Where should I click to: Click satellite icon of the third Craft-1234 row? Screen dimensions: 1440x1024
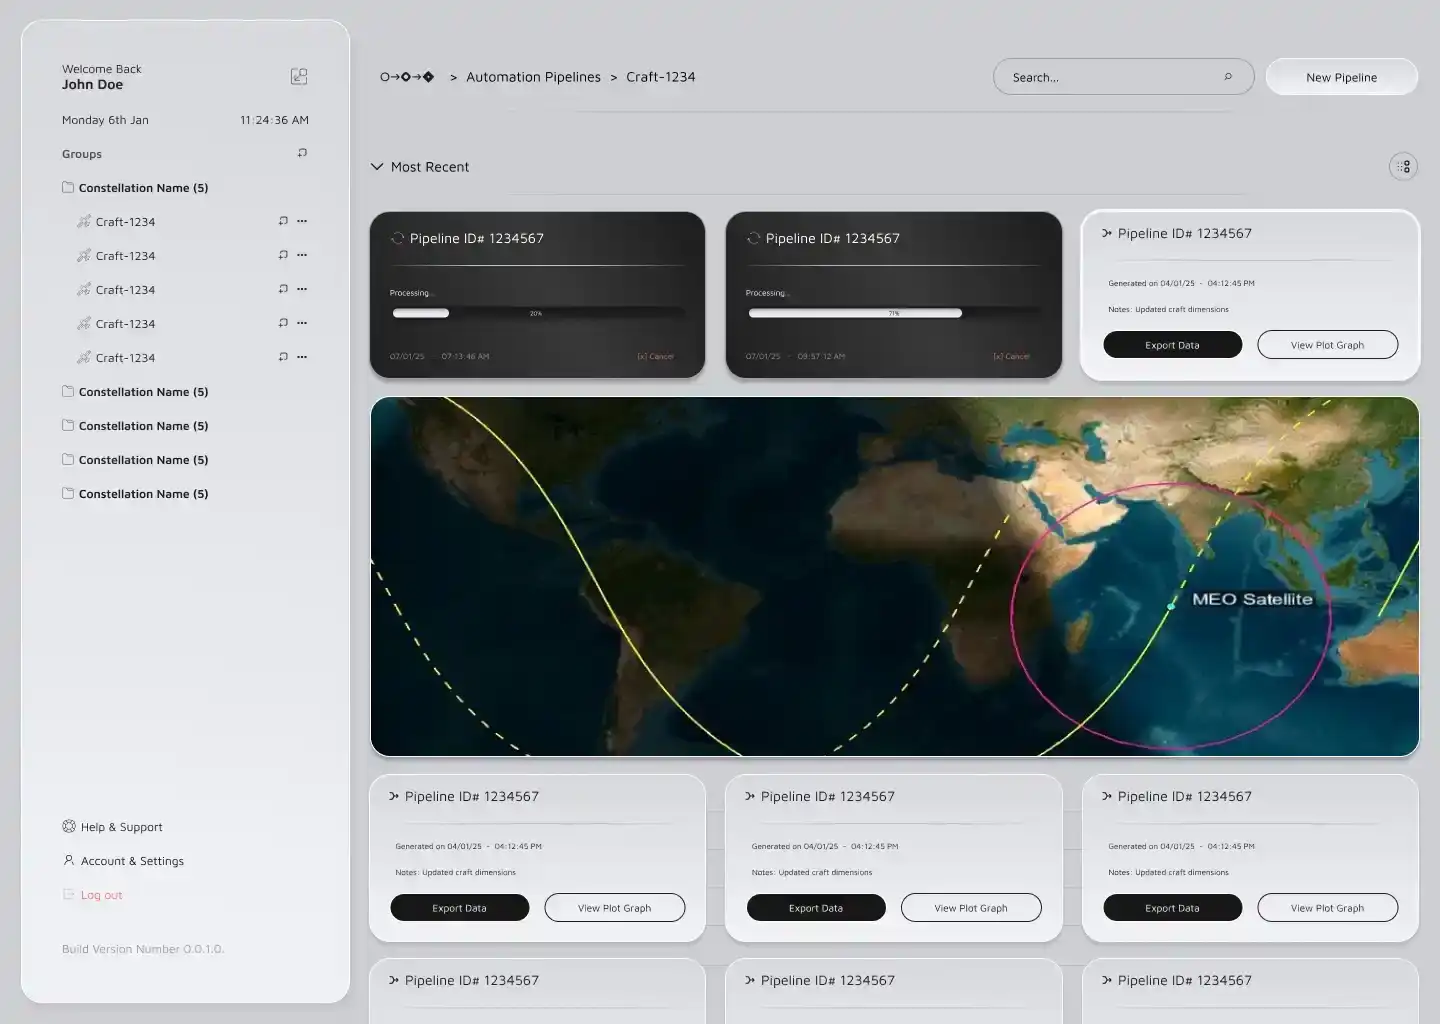(x=84, y=289)
